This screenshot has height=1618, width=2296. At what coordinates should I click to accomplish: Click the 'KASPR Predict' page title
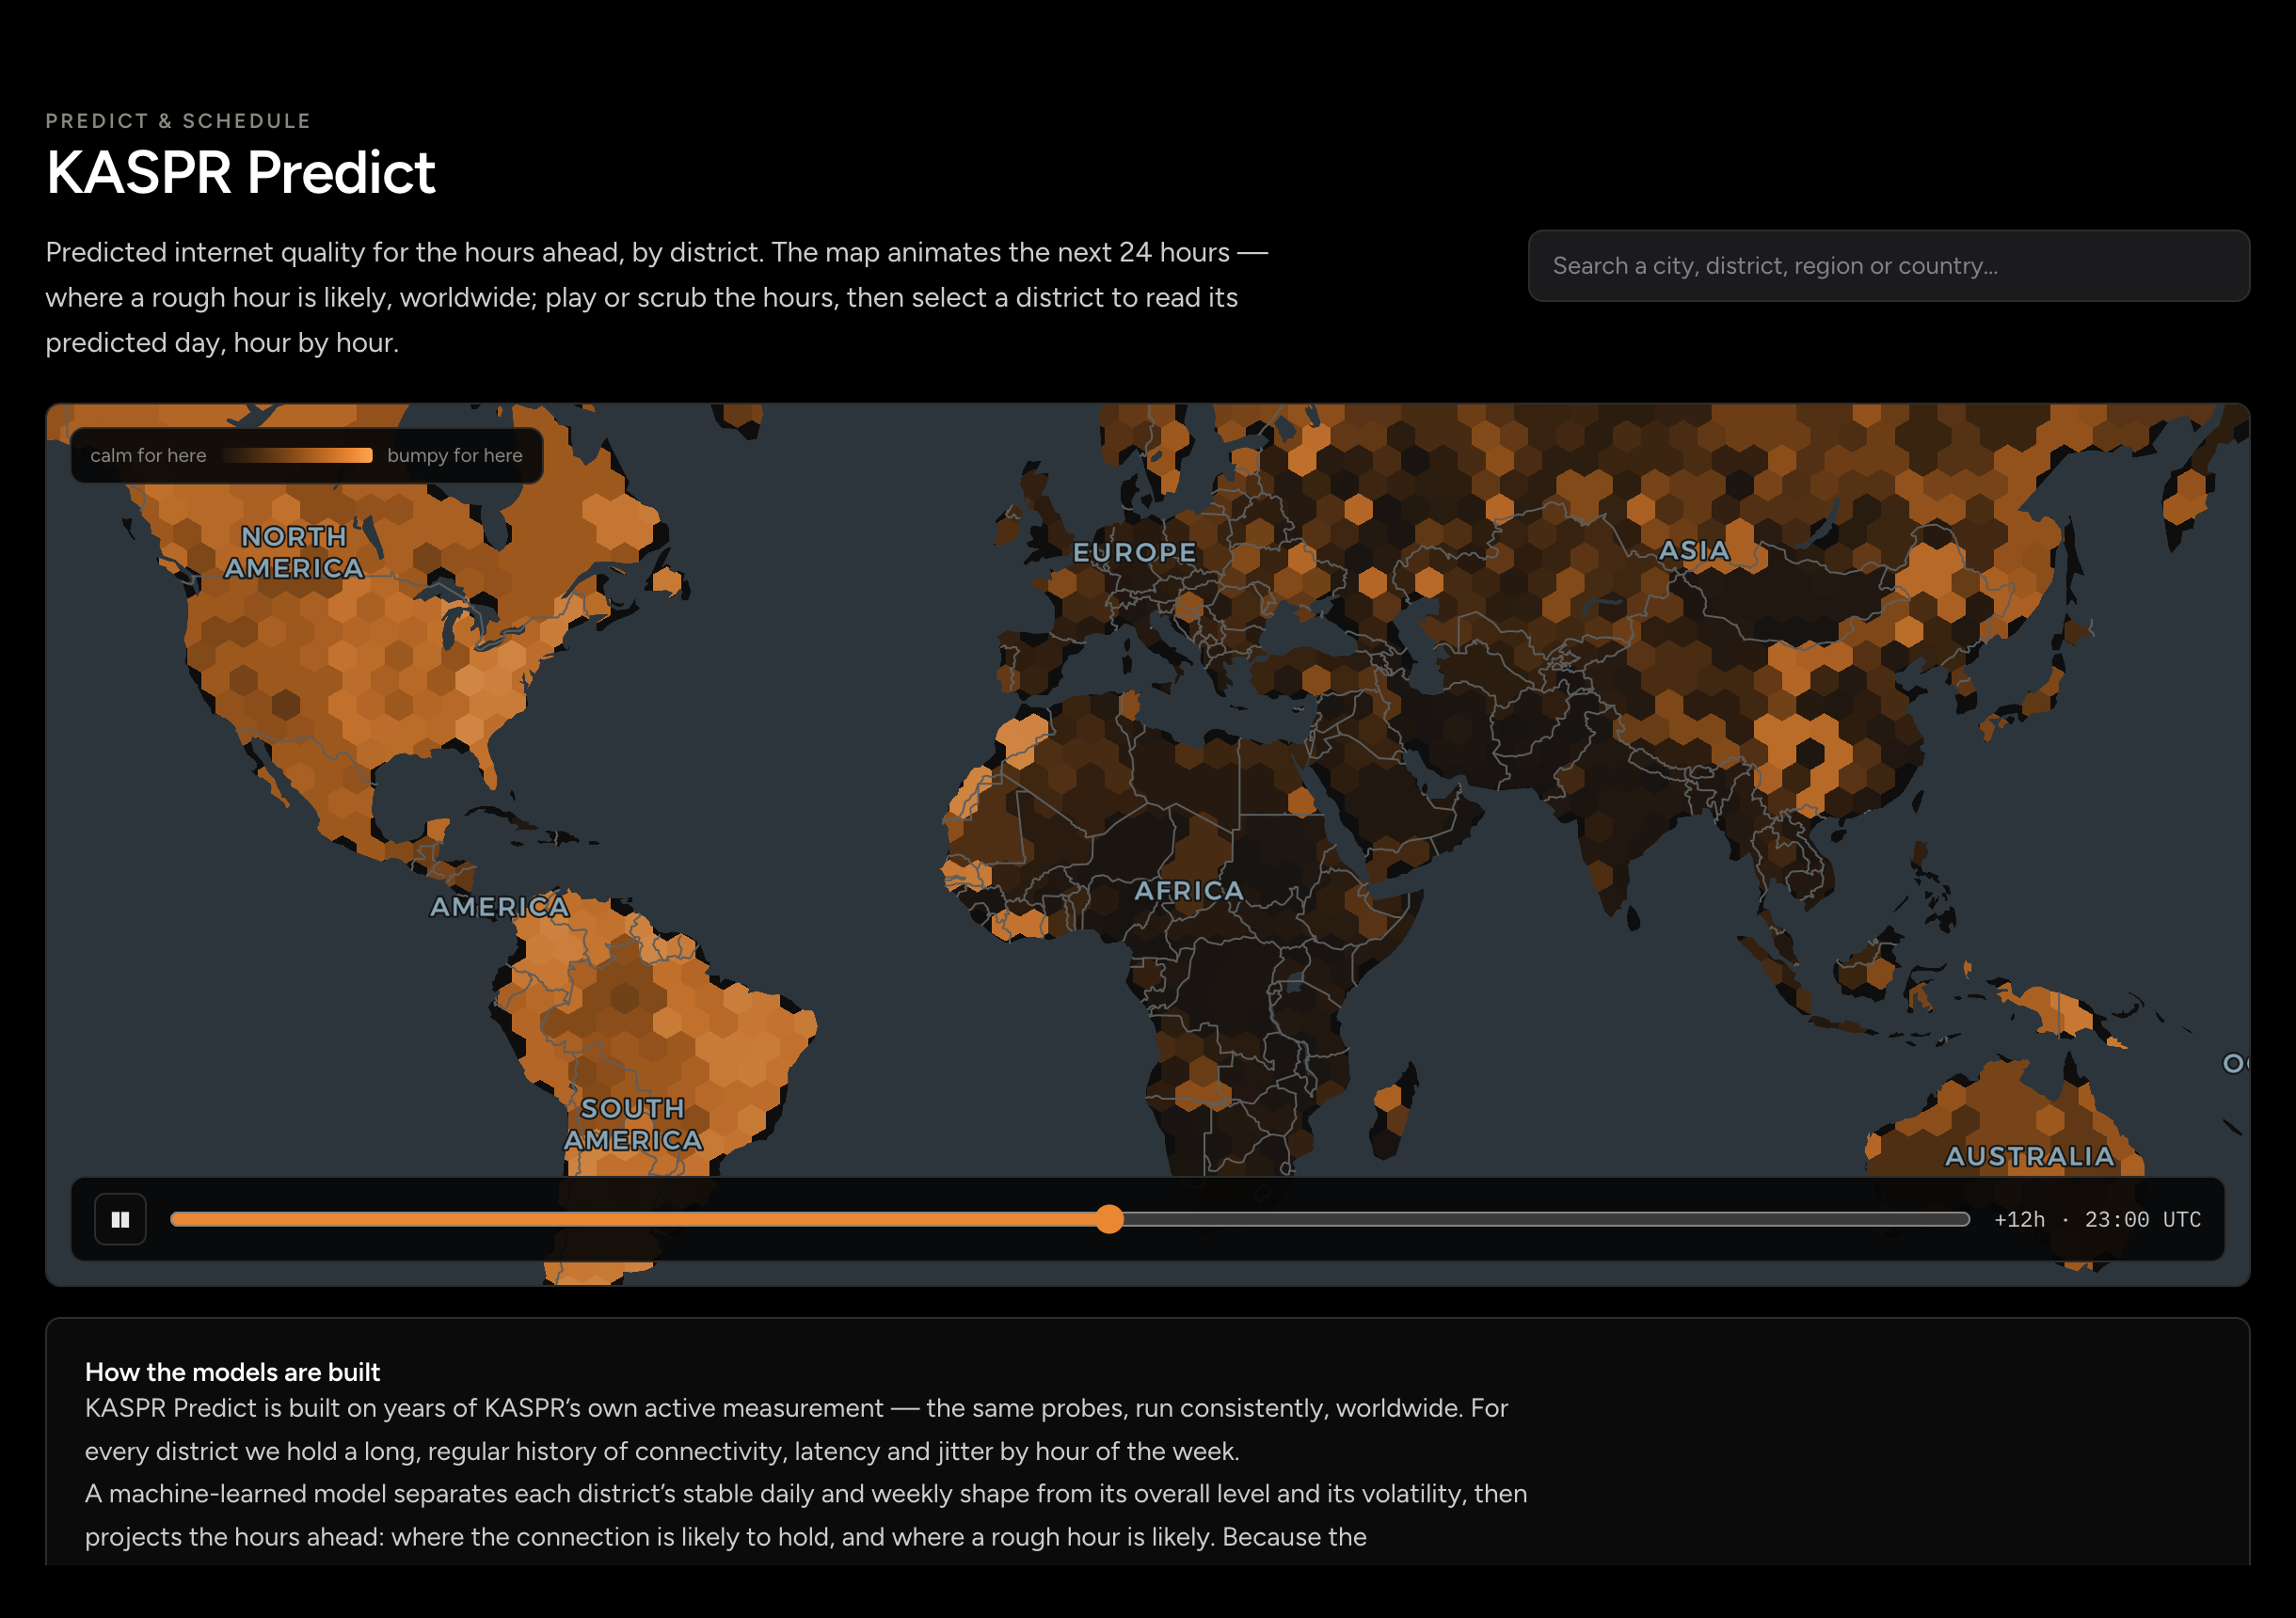pos(241,172)
